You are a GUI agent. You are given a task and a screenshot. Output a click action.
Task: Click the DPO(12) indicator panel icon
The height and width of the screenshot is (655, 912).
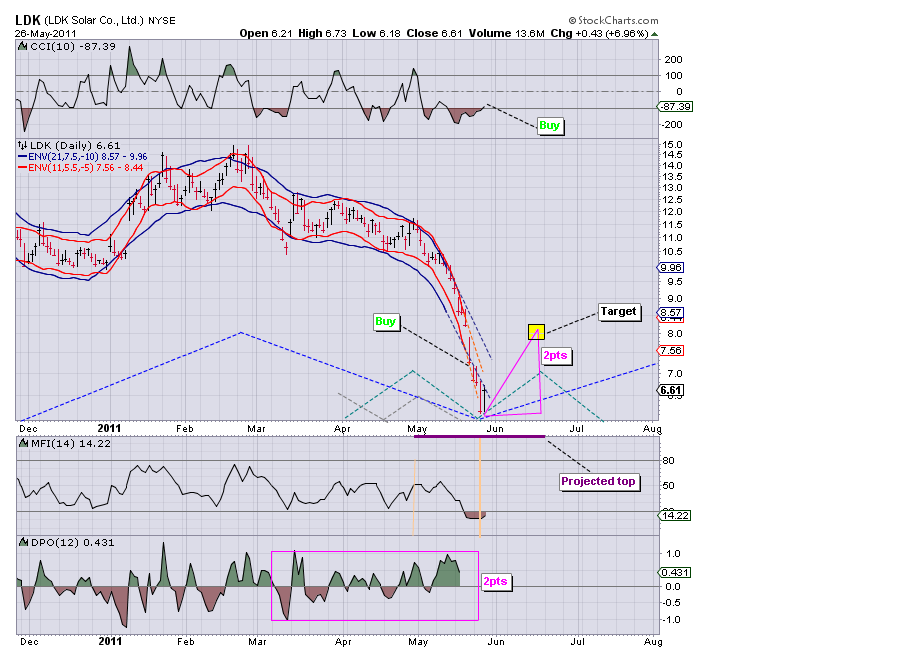point(23,542)
